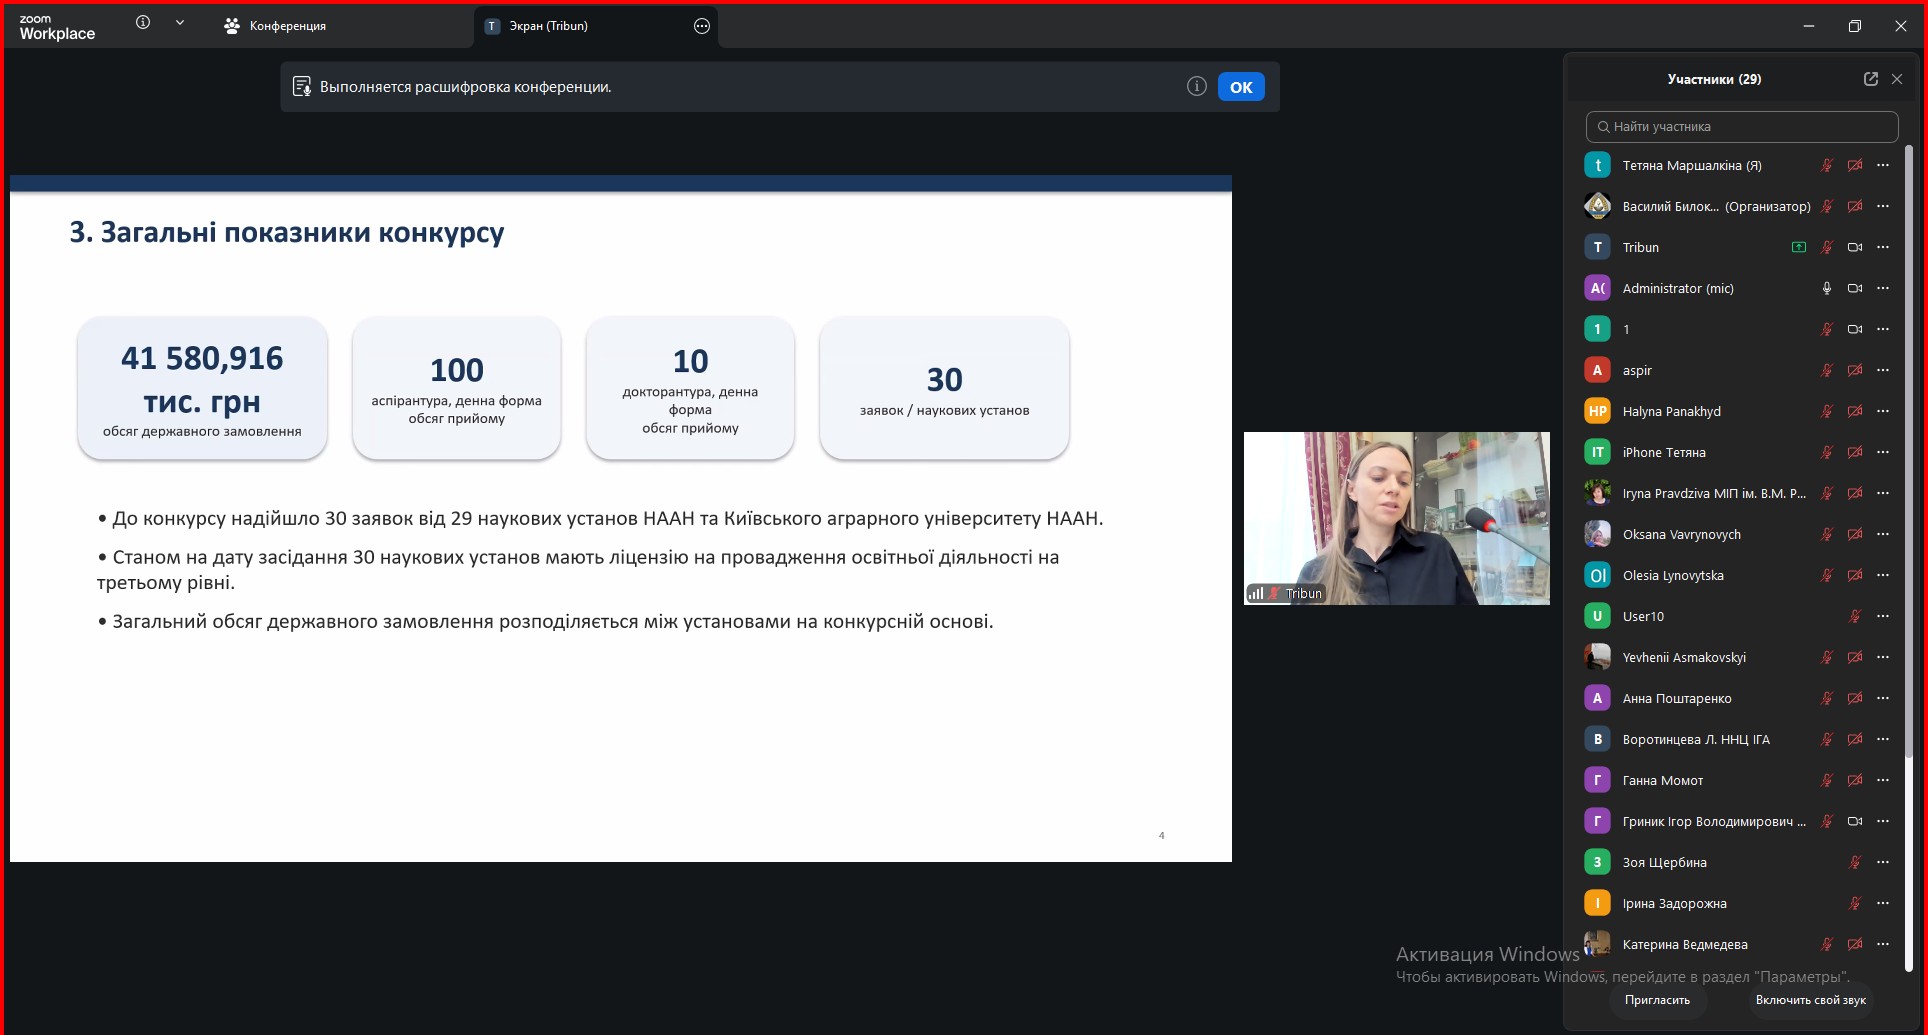The image size is (1928, 1035).
Task: Open more options for Ірина Задорожна
Action: click(x=1883, y=903)
